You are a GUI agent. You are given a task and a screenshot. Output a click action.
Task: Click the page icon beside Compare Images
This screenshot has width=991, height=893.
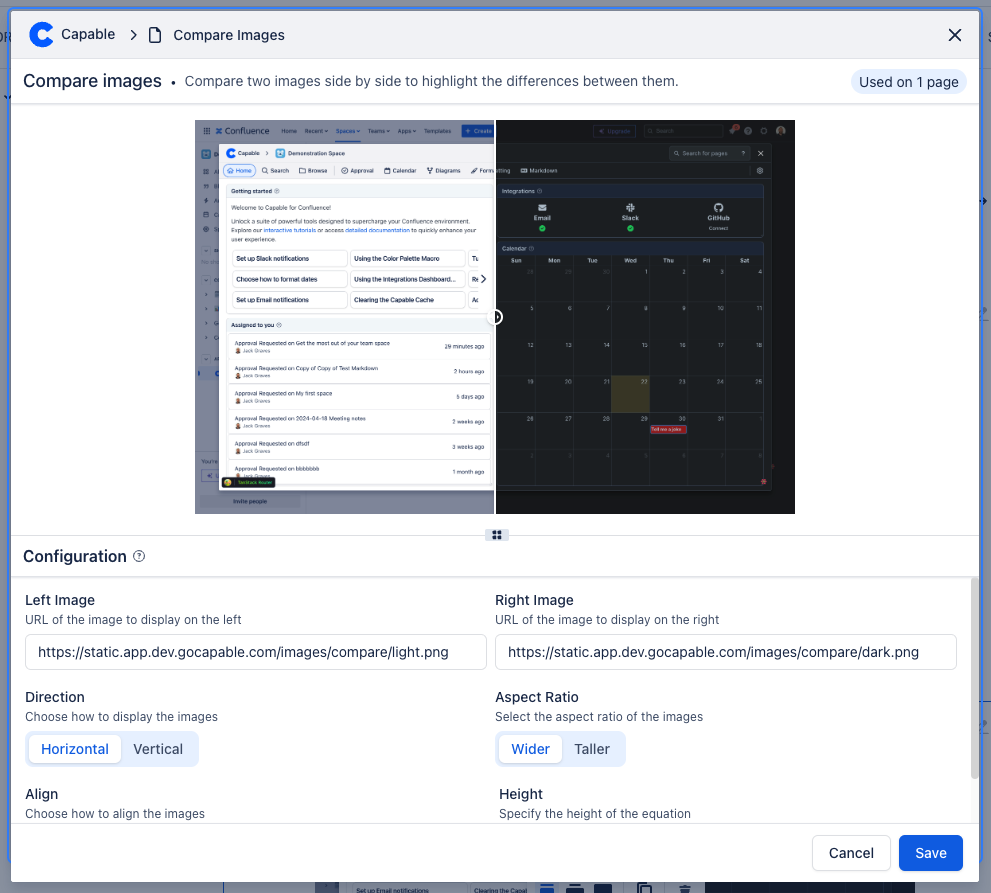coord(155,35)
